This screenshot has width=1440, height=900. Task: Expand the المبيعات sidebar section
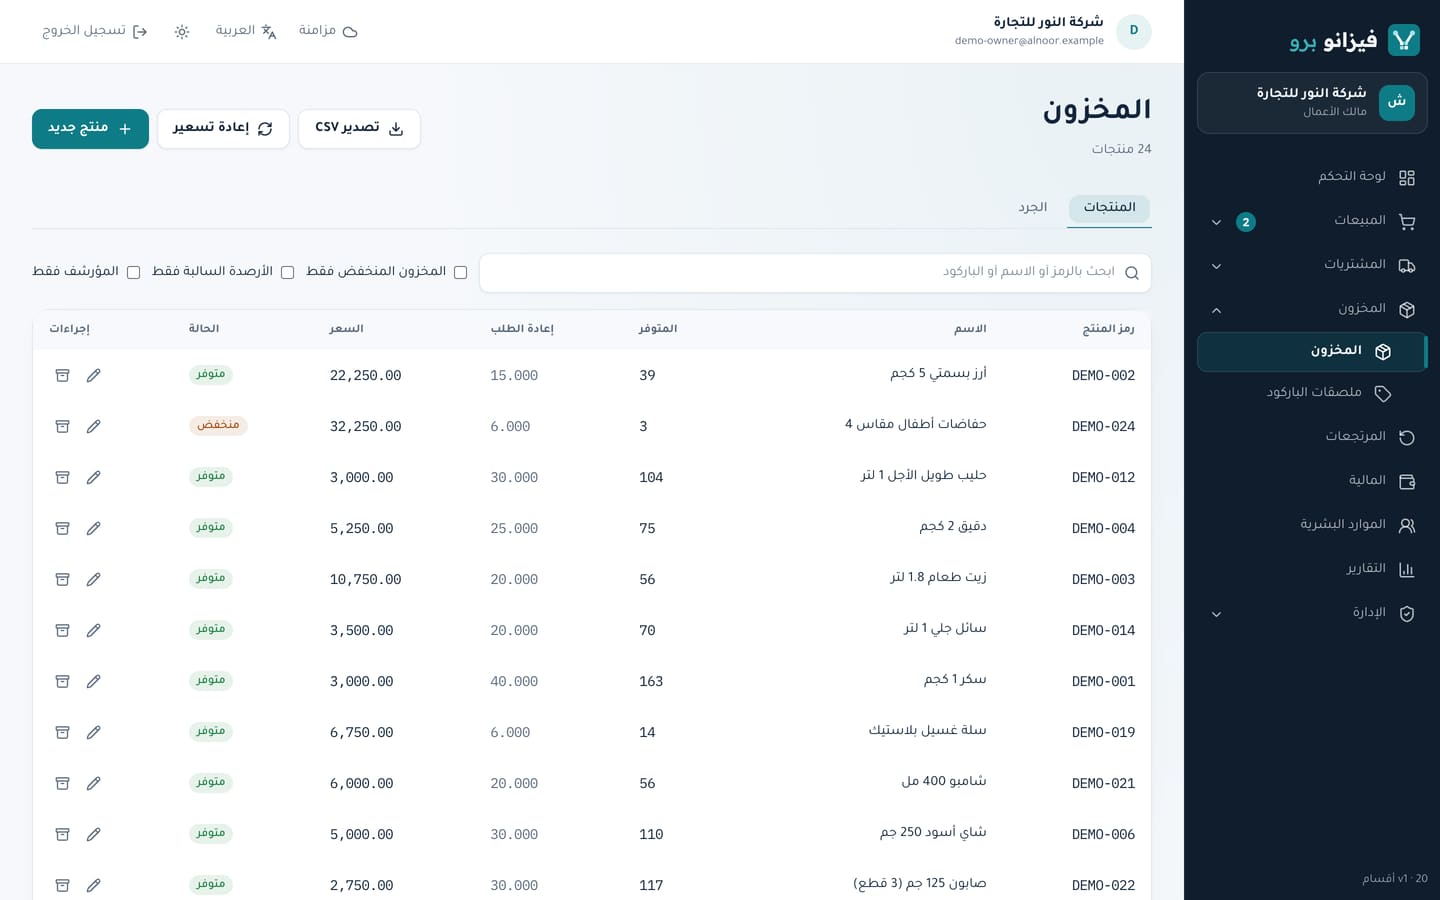click(x=1312, y=221)
